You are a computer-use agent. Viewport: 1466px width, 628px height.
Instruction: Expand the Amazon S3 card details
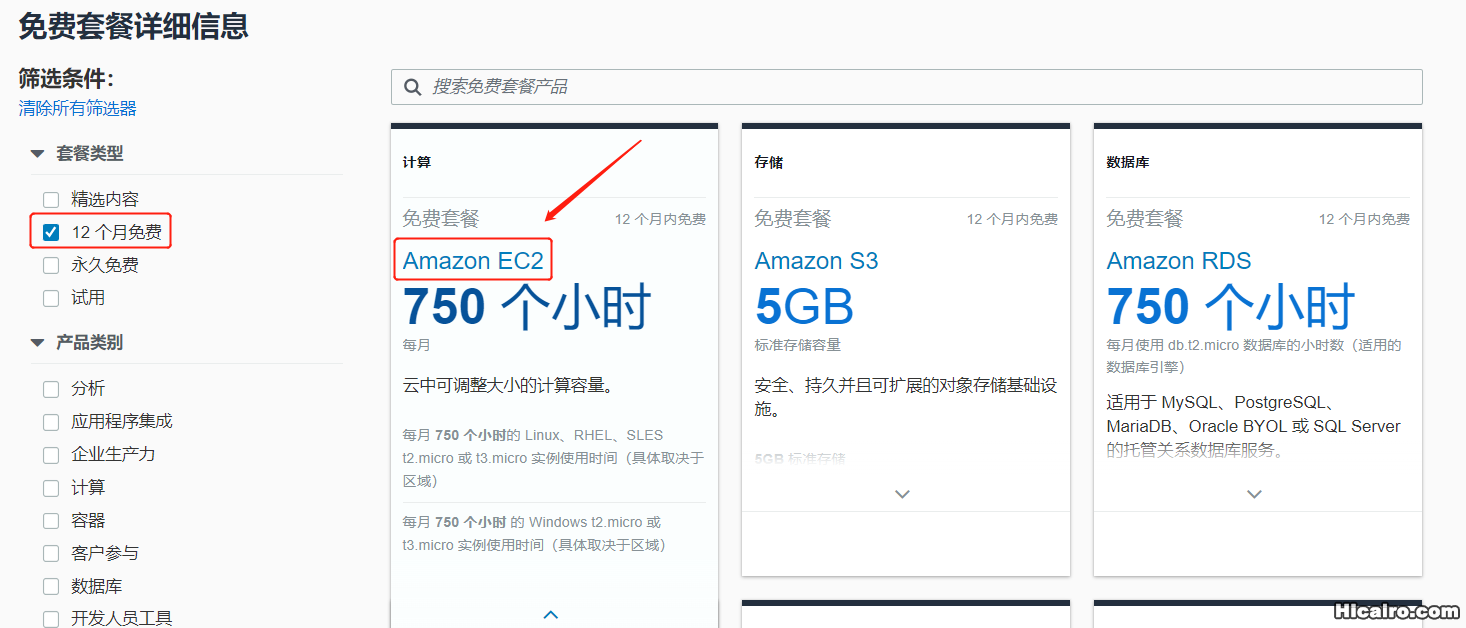pyautogui.click(x=903, y=493)
